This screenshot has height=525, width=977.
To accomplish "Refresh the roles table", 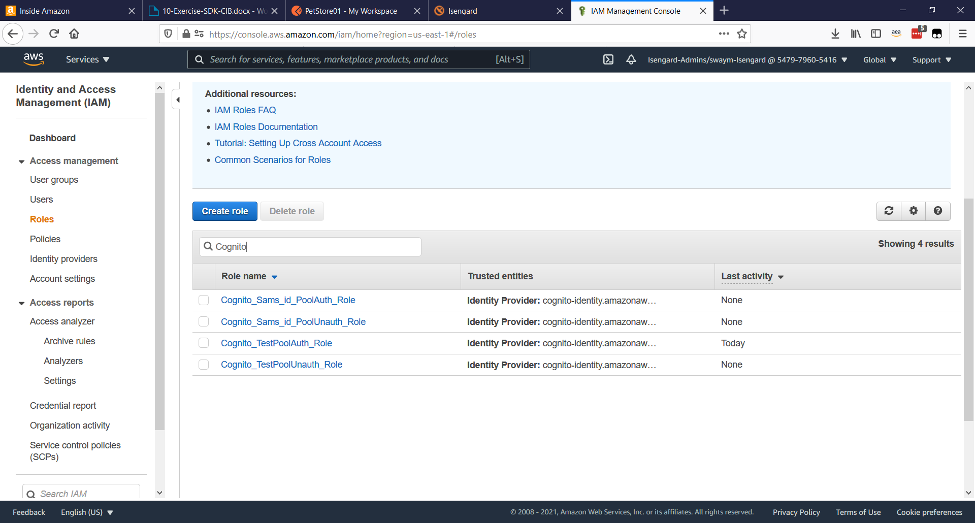I will point(889,211).
